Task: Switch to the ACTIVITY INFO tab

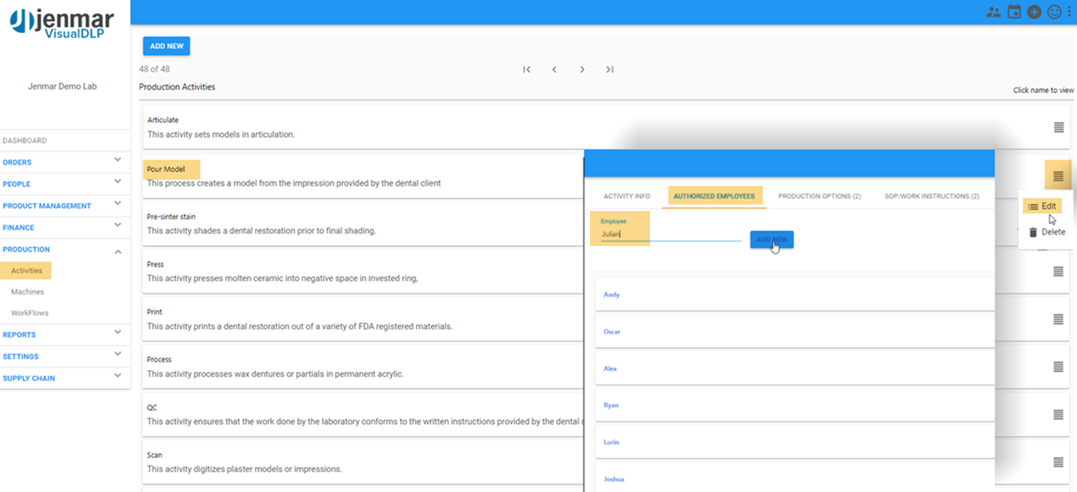Action: click(x=626, y=197)
